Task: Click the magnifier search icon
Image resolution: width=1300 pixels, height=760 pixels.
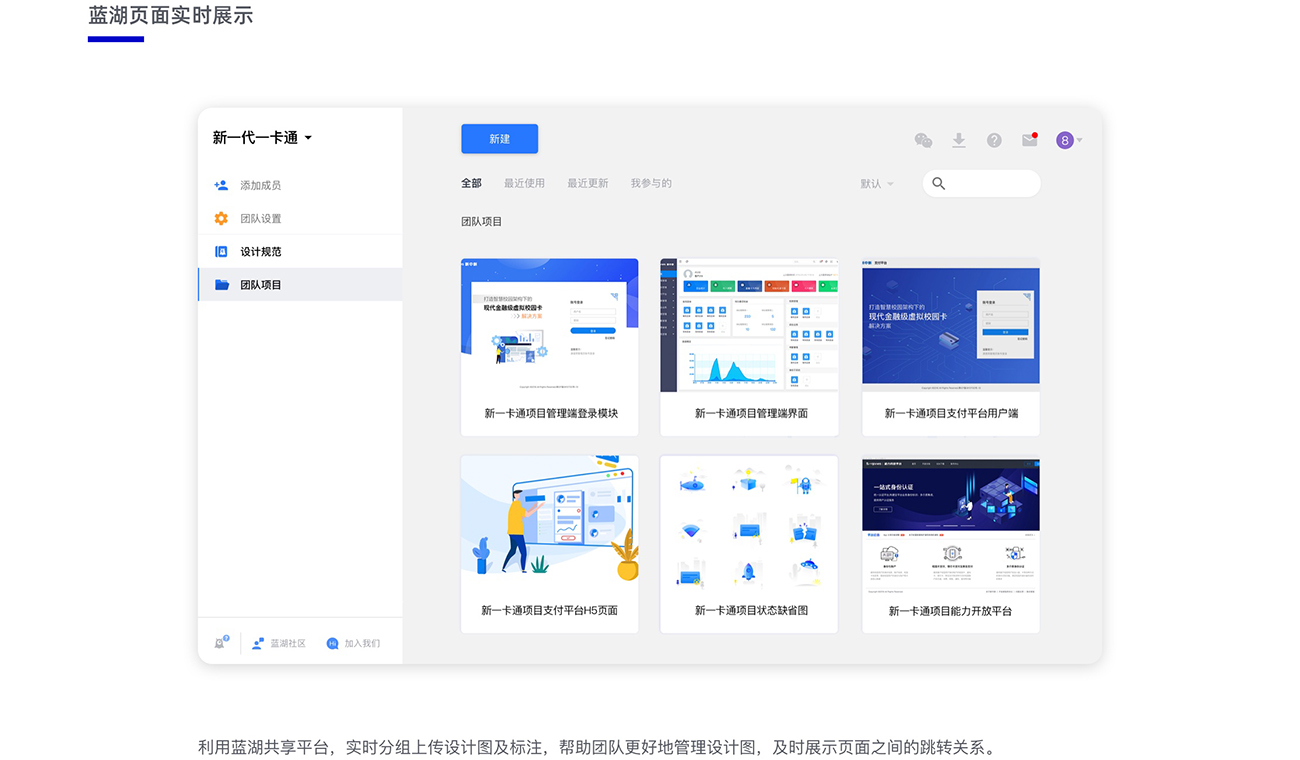Action: click(938, 184)
